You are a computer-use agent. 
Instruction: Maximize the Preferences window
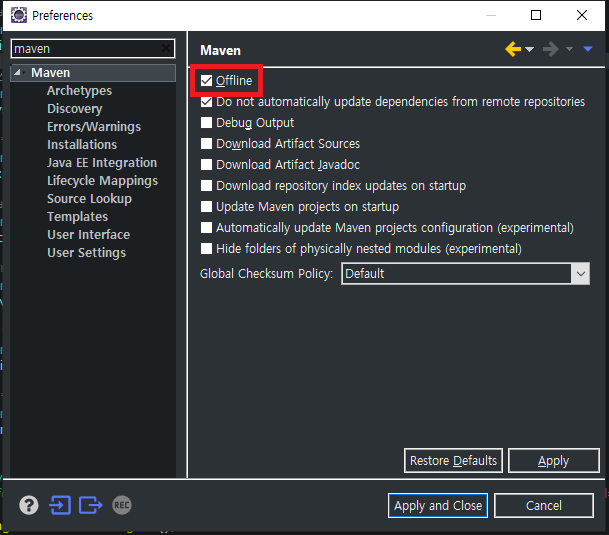click(536, 15)
